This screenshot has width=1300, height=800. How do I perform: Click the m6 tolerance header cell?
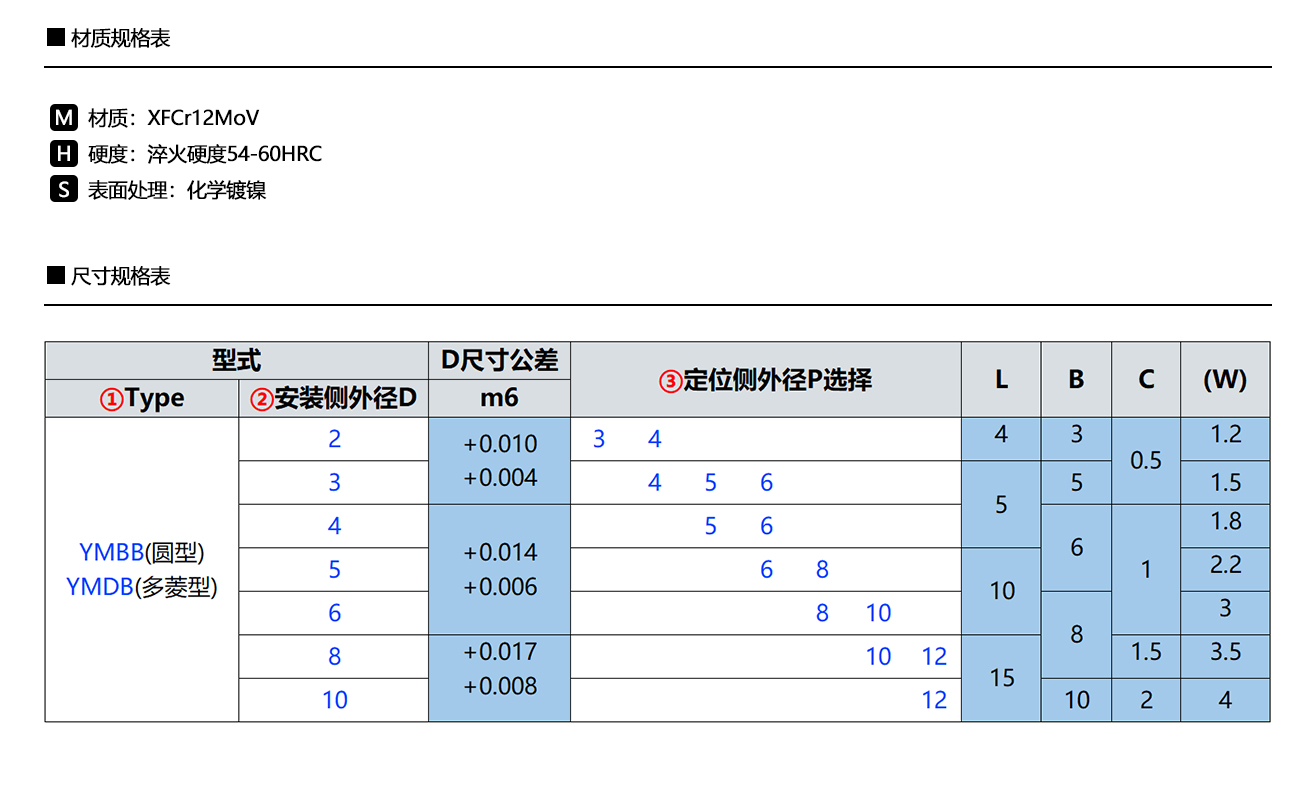tap(499, 398)
